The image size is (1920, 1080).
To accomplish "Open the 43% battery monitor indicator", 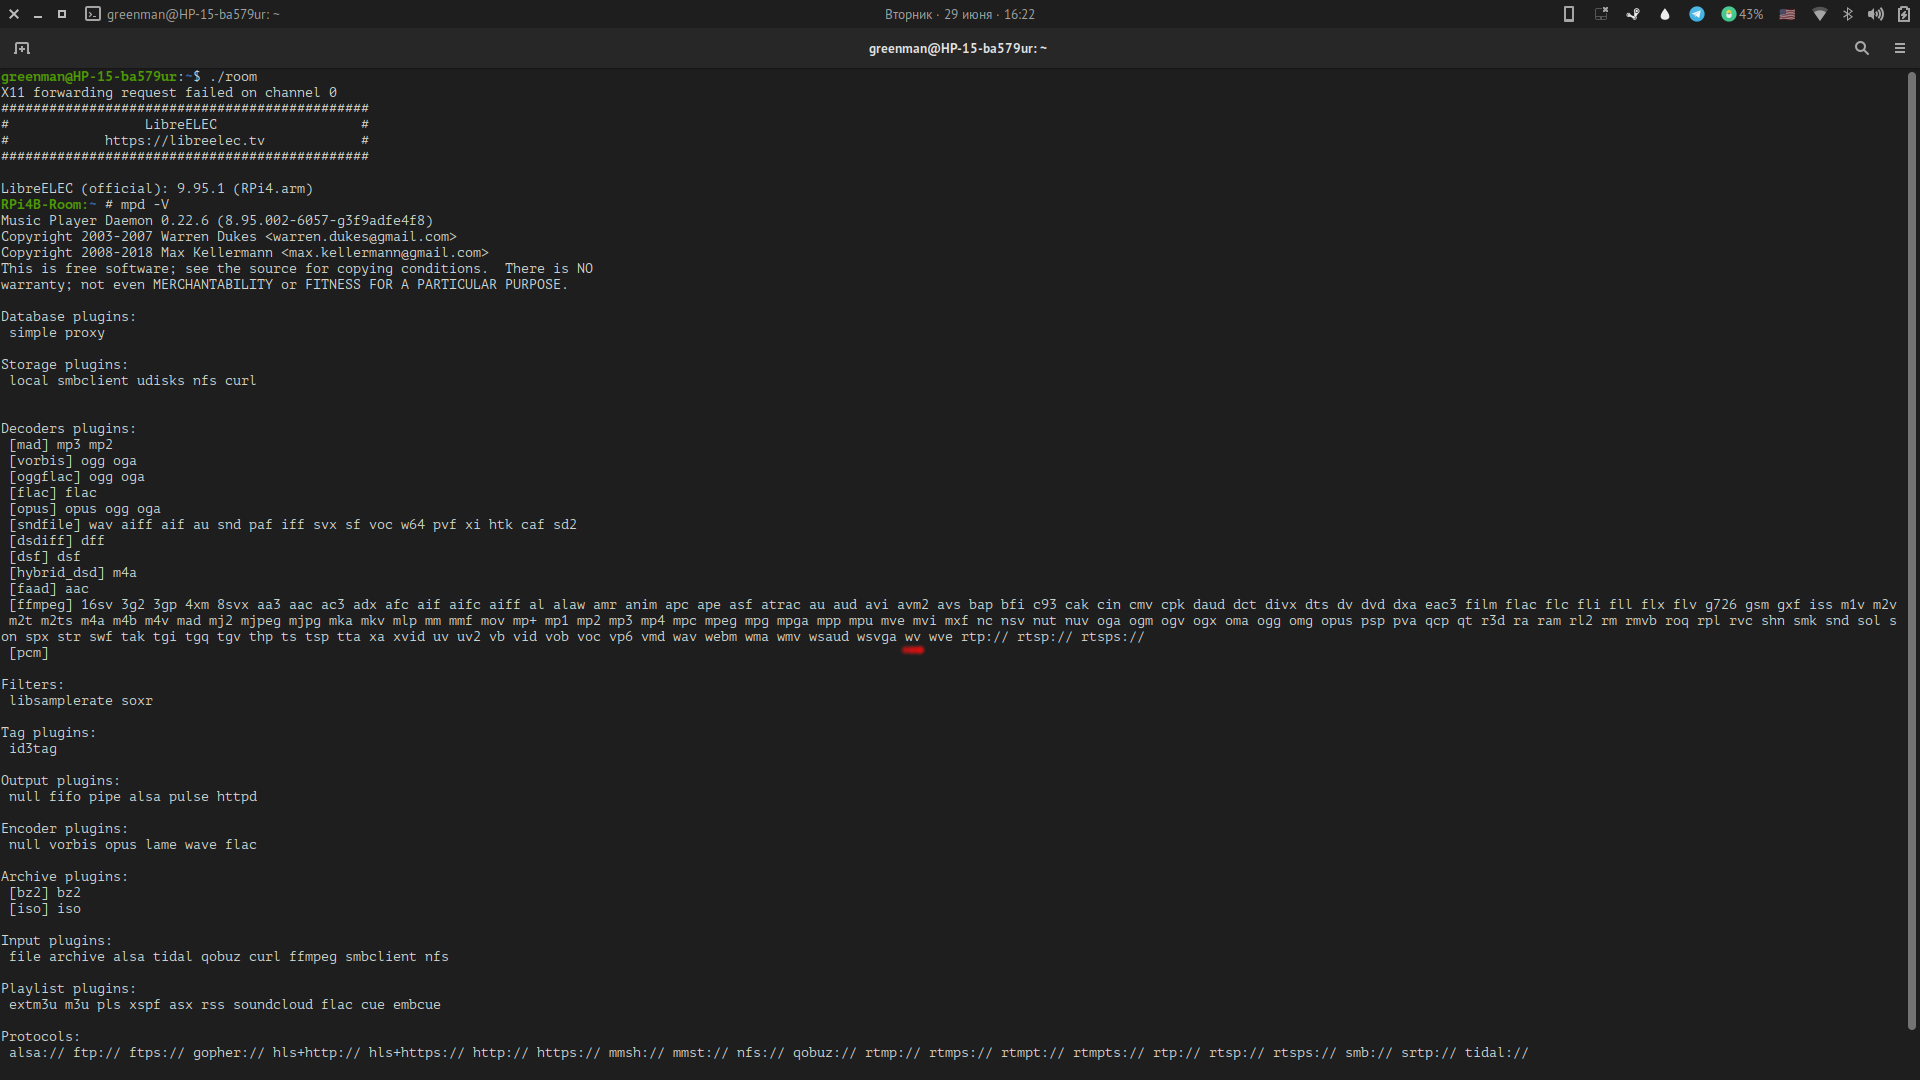I will tap(1741, 14).
